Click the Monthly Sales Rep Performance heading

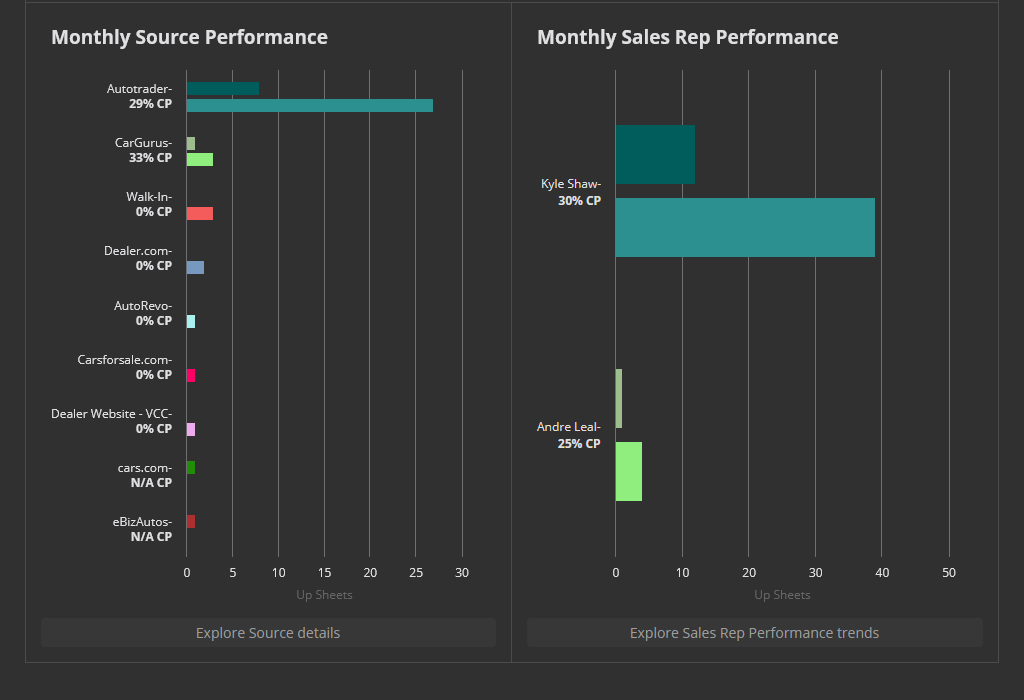click(x=687, y=37)
